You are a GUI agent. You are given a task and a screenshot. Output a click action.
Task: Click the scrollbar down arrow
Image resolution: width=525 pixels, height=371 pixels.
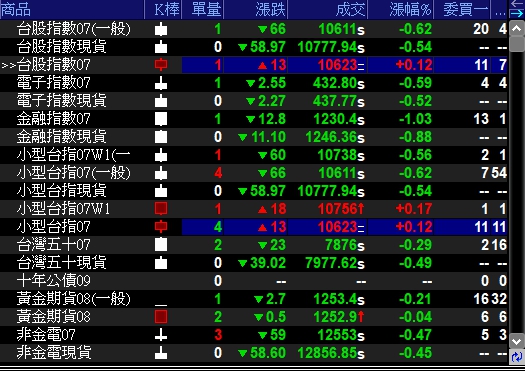[x=517, y=342]
